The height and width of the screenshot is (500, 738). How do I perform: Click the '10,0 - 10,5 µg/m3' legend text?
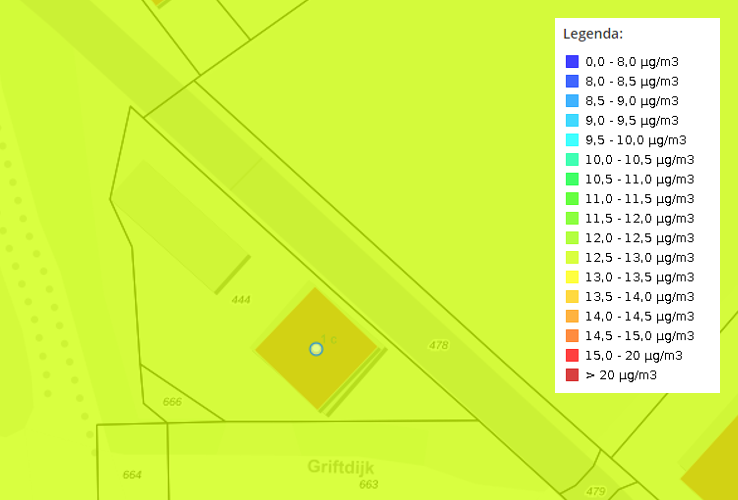[x=640, y=160]
